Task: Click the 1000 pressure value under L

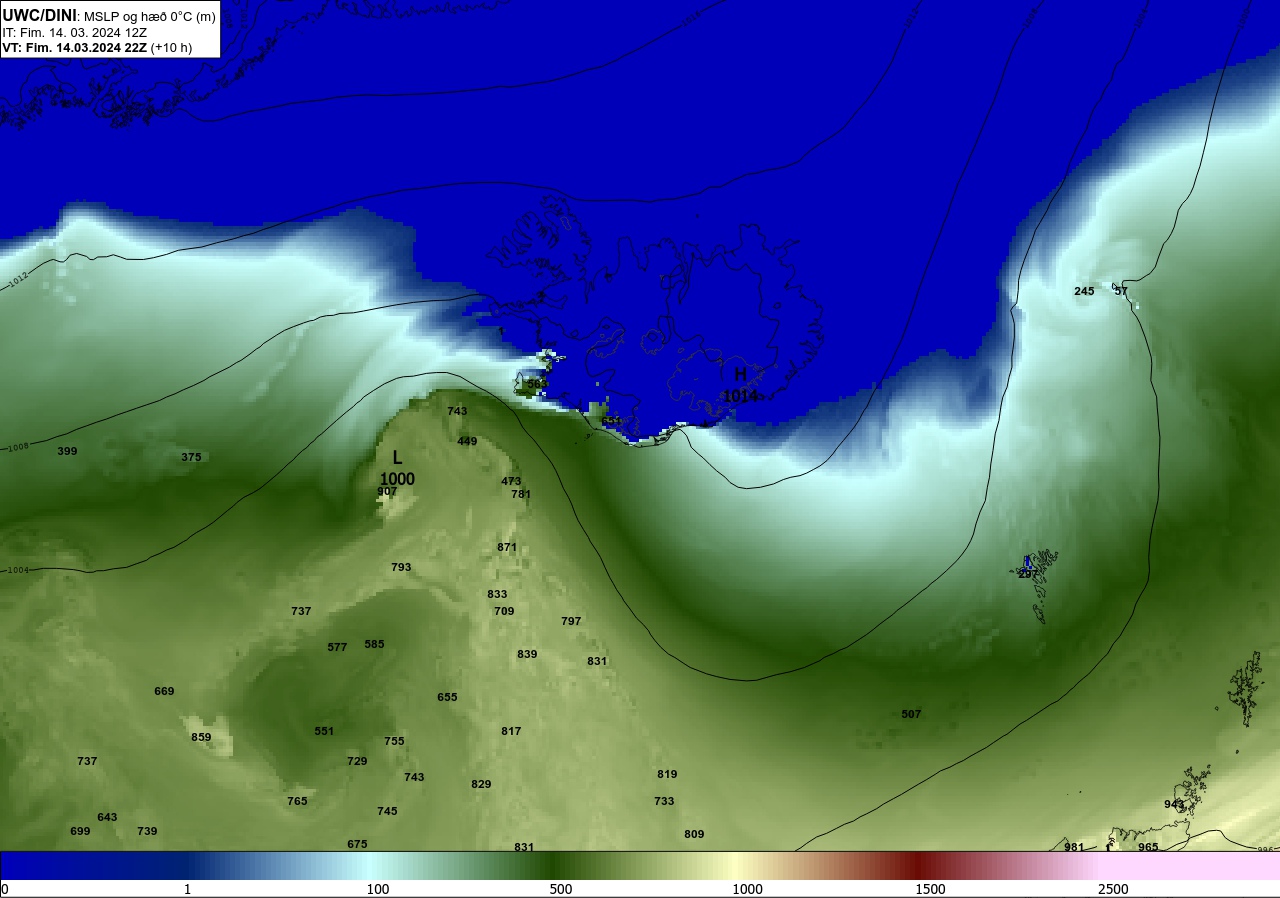Action: (x=397, y=479)
